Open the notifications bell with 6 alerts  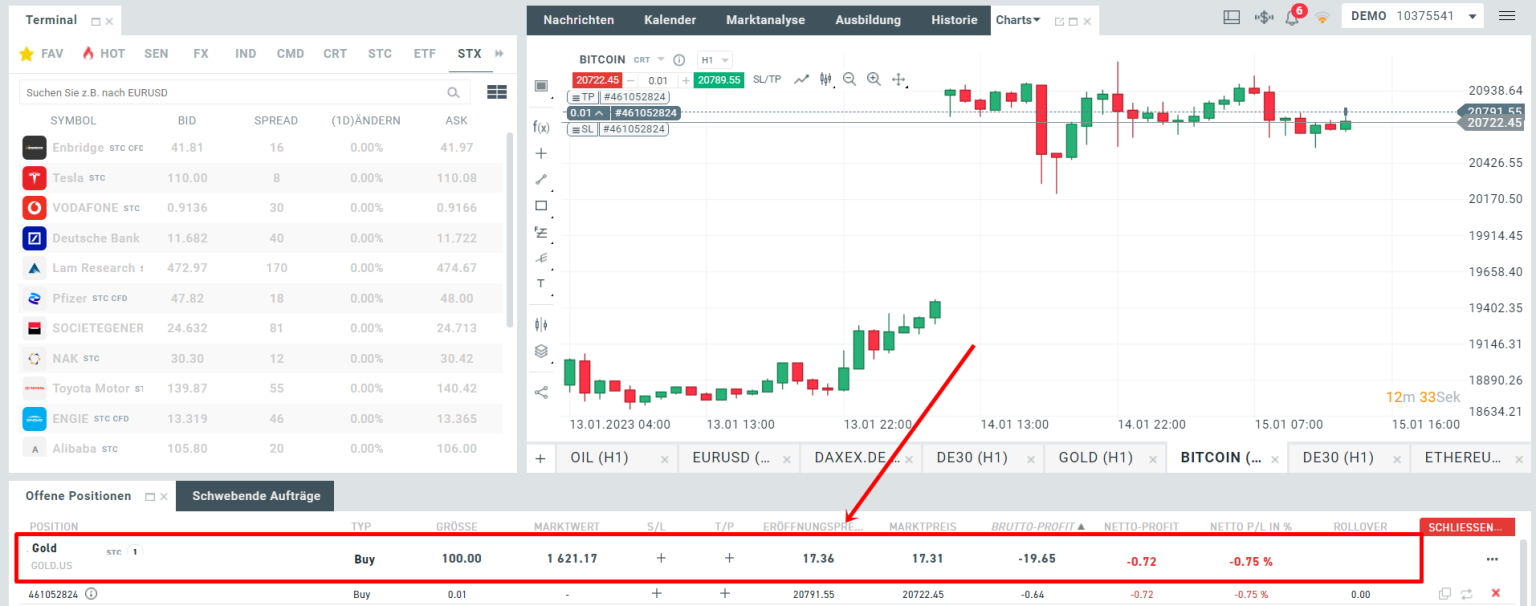point(1291,17)
